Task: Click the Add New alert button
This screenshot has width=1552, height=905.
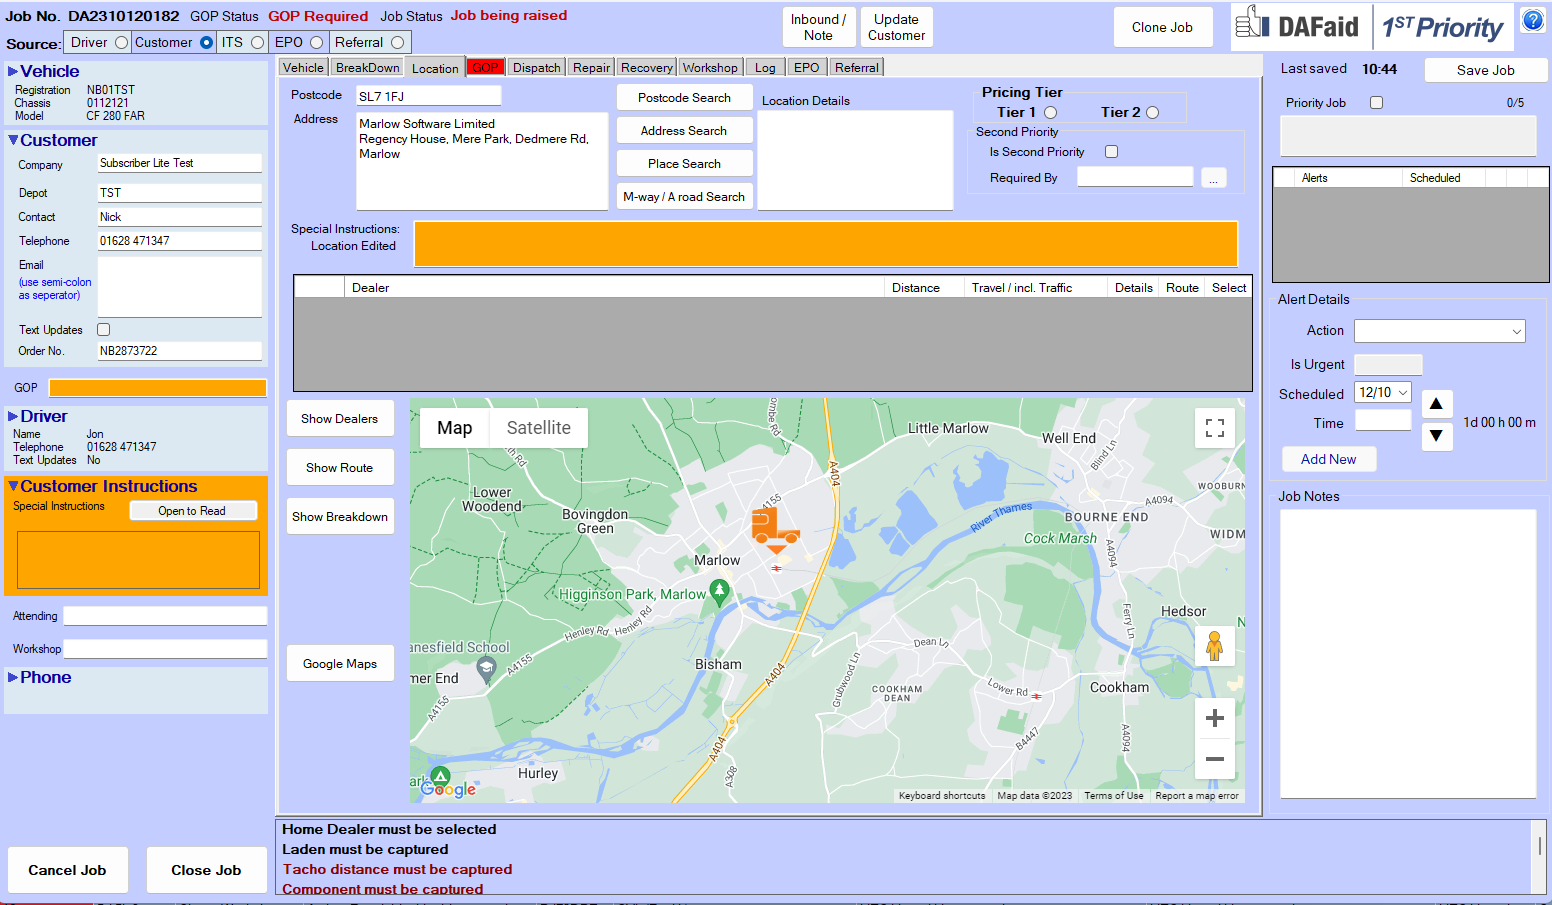Action: [x=1328, y=460]
